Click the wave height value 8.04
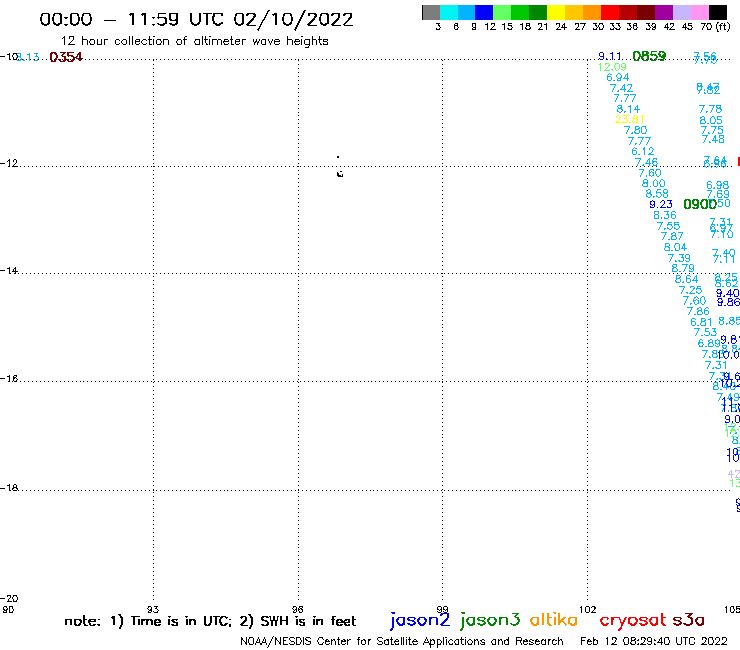 tap(675, 247)
